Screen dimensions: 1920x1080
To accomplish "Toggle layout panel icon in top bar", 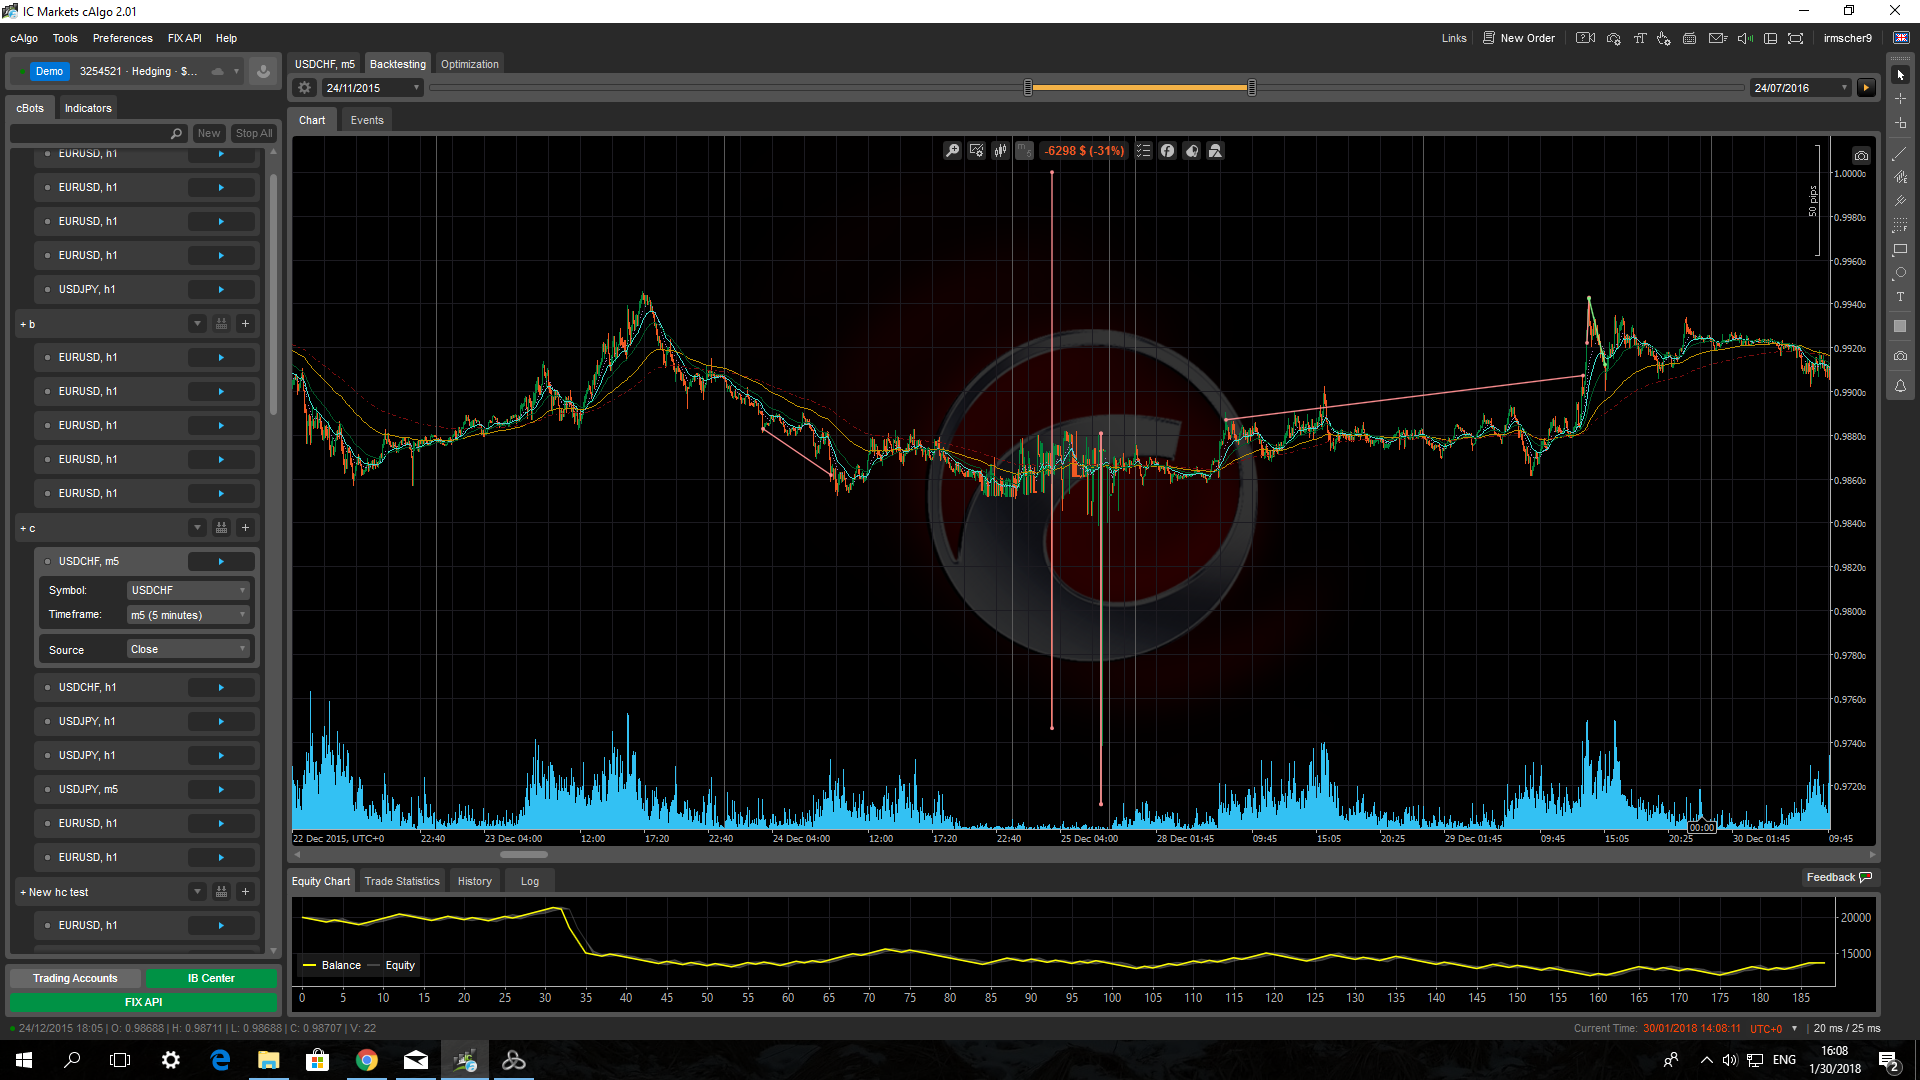I will [1770, 38].
